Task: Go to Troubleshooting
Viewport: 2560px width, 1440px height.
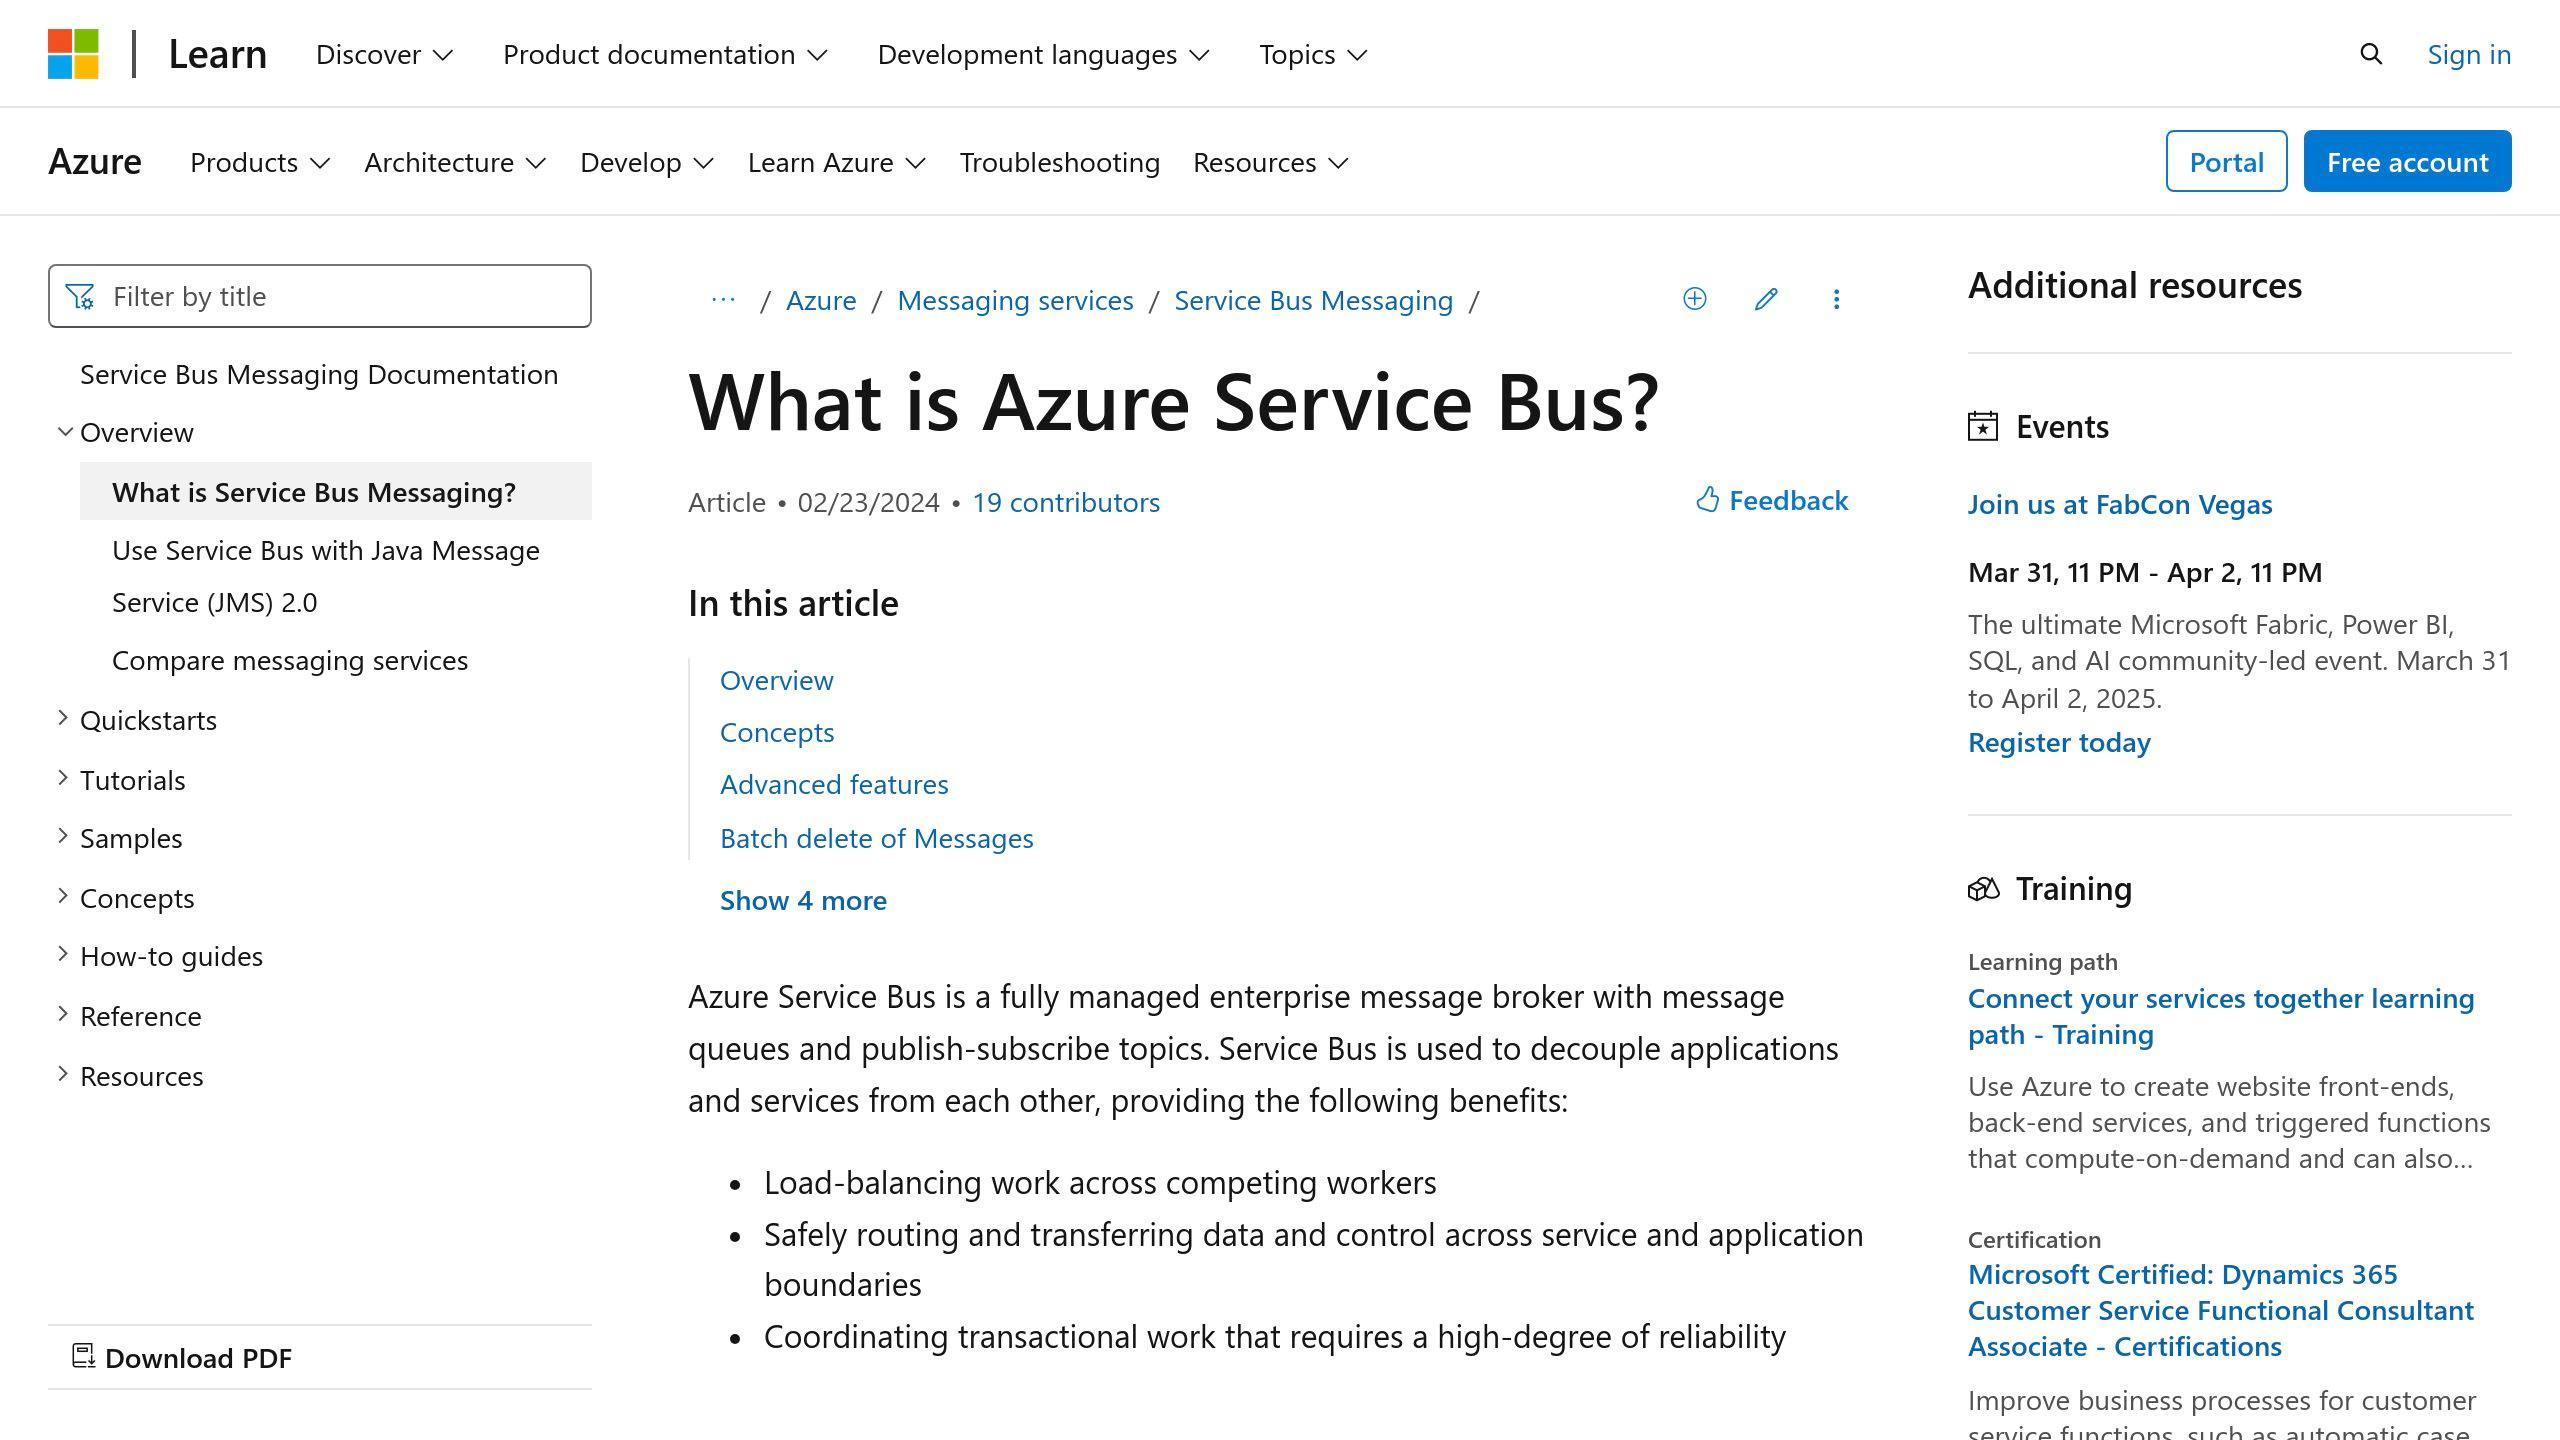Action: (x=1060, y=162)
